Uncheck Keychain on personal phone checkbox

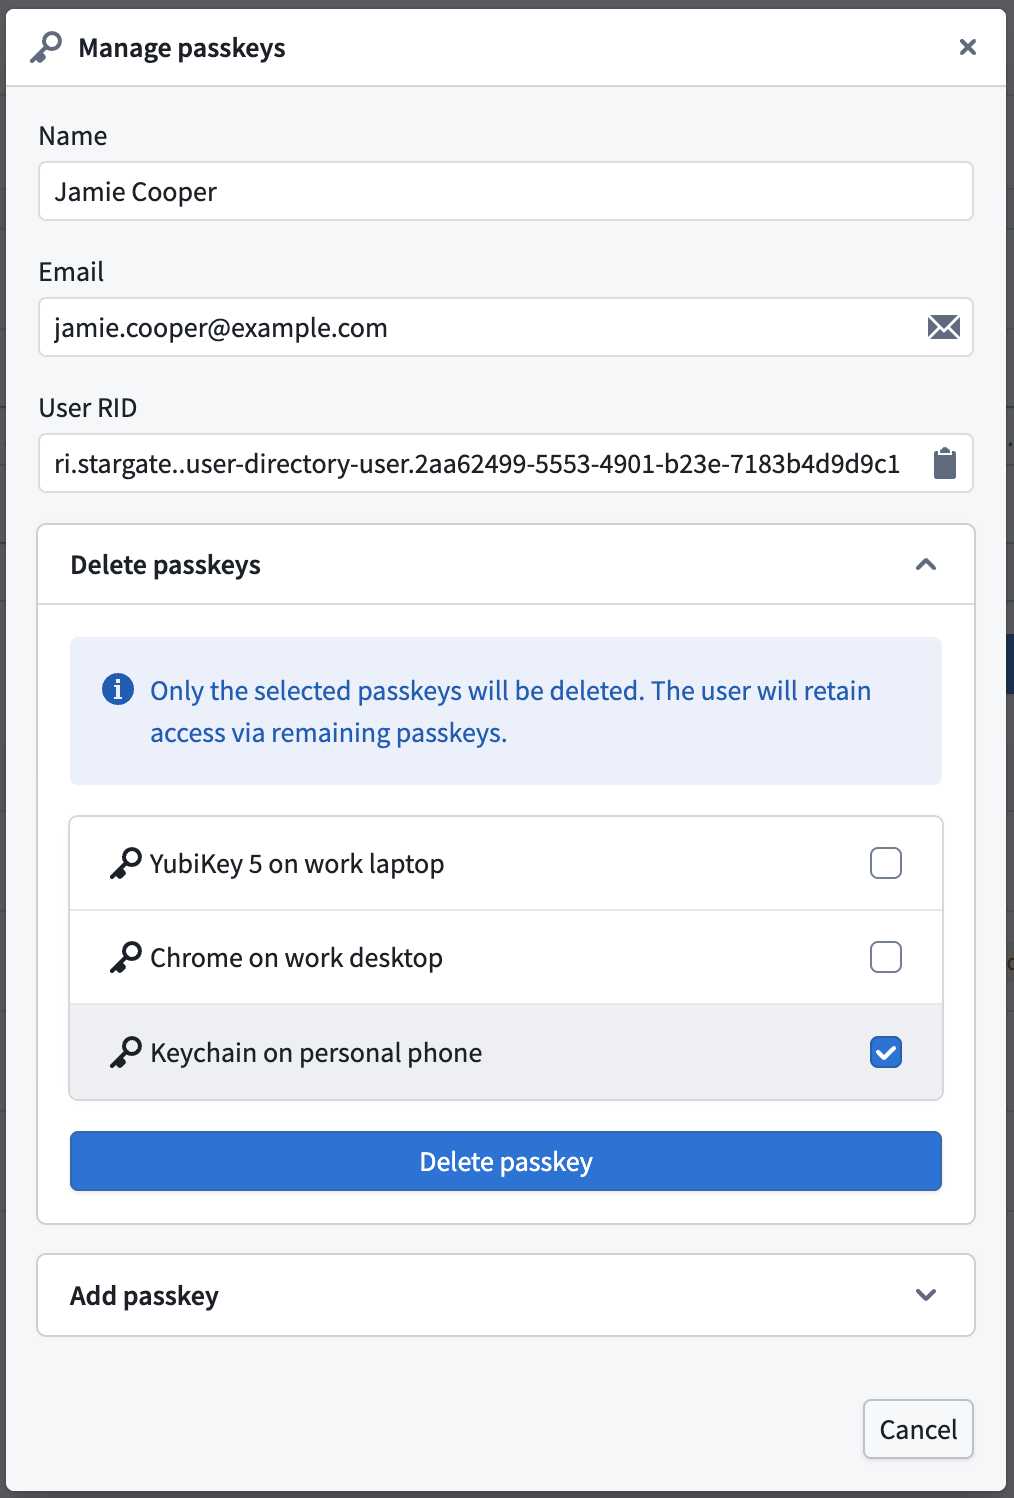885,1052
